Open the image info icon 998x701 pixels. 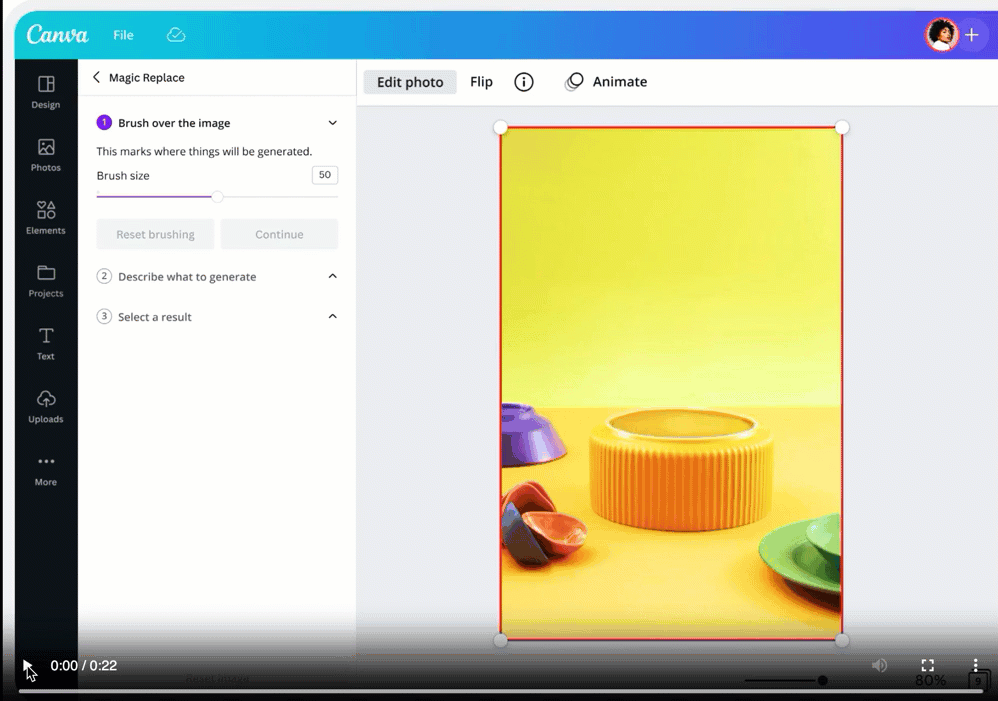pos(524,82)
